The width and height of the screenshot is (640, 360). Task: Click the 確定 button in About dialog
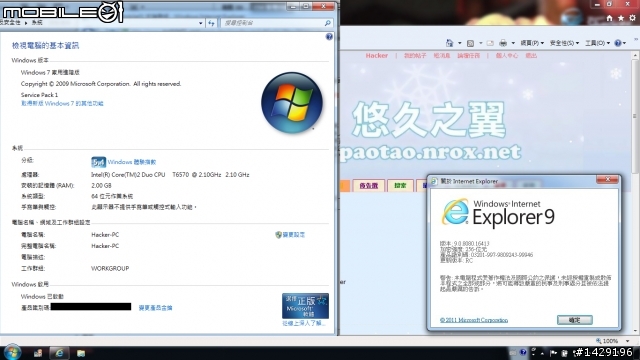575,320
